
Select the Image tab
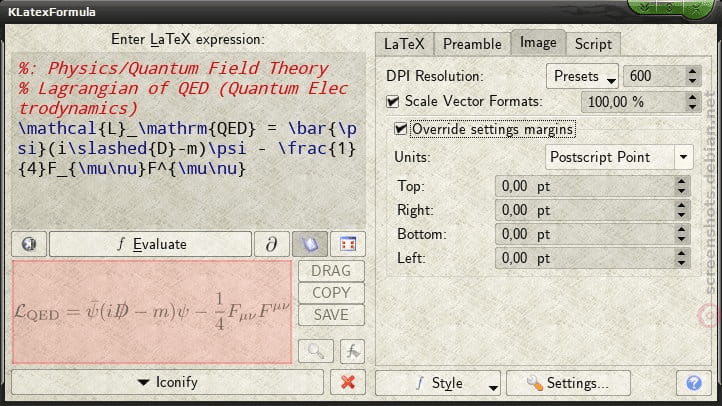point(538,43)
